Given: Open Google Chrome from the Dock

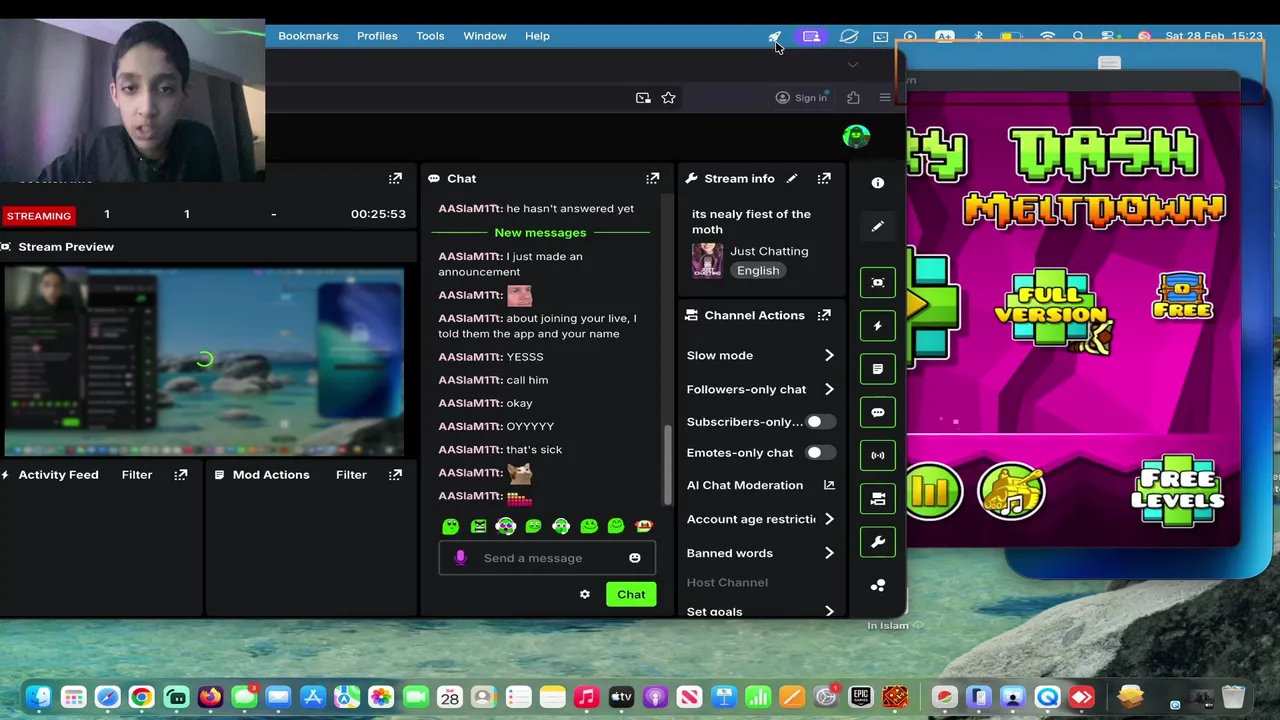Looking at the screenshot, I should 141,697.
